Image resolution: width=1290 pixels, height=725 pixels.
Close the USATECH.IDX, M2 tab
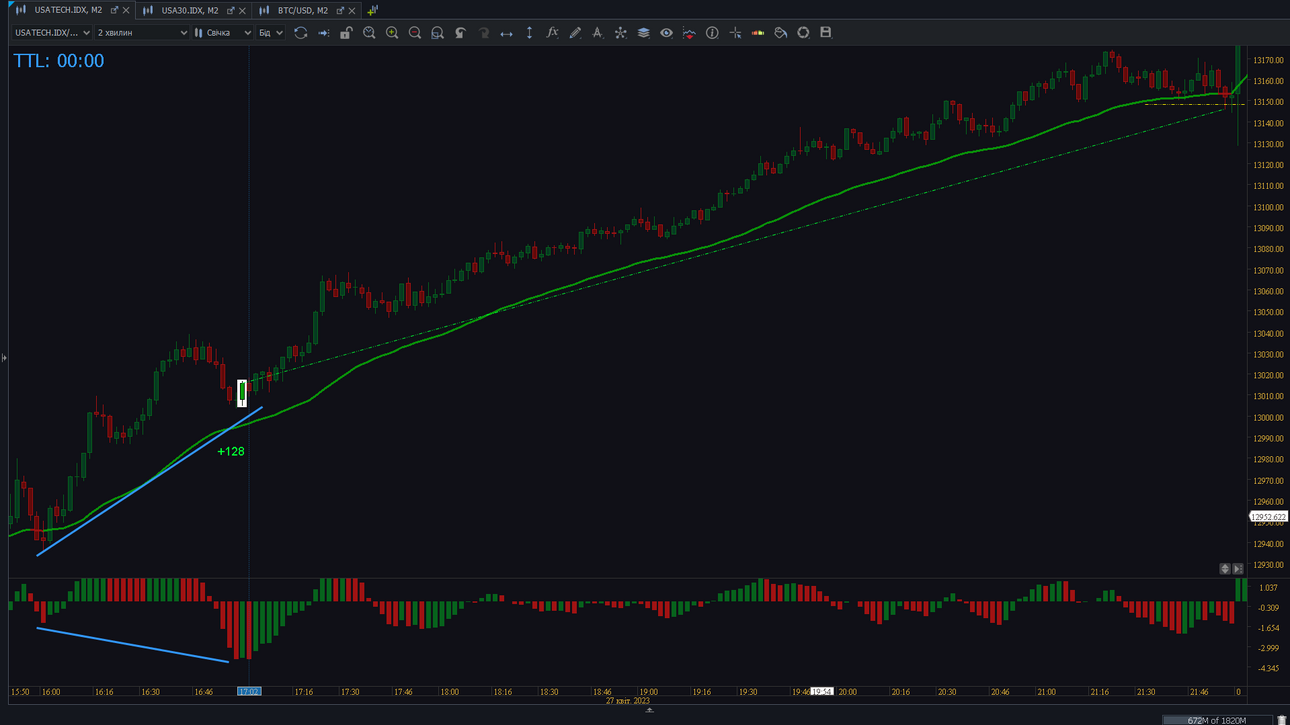click(126, 10)
